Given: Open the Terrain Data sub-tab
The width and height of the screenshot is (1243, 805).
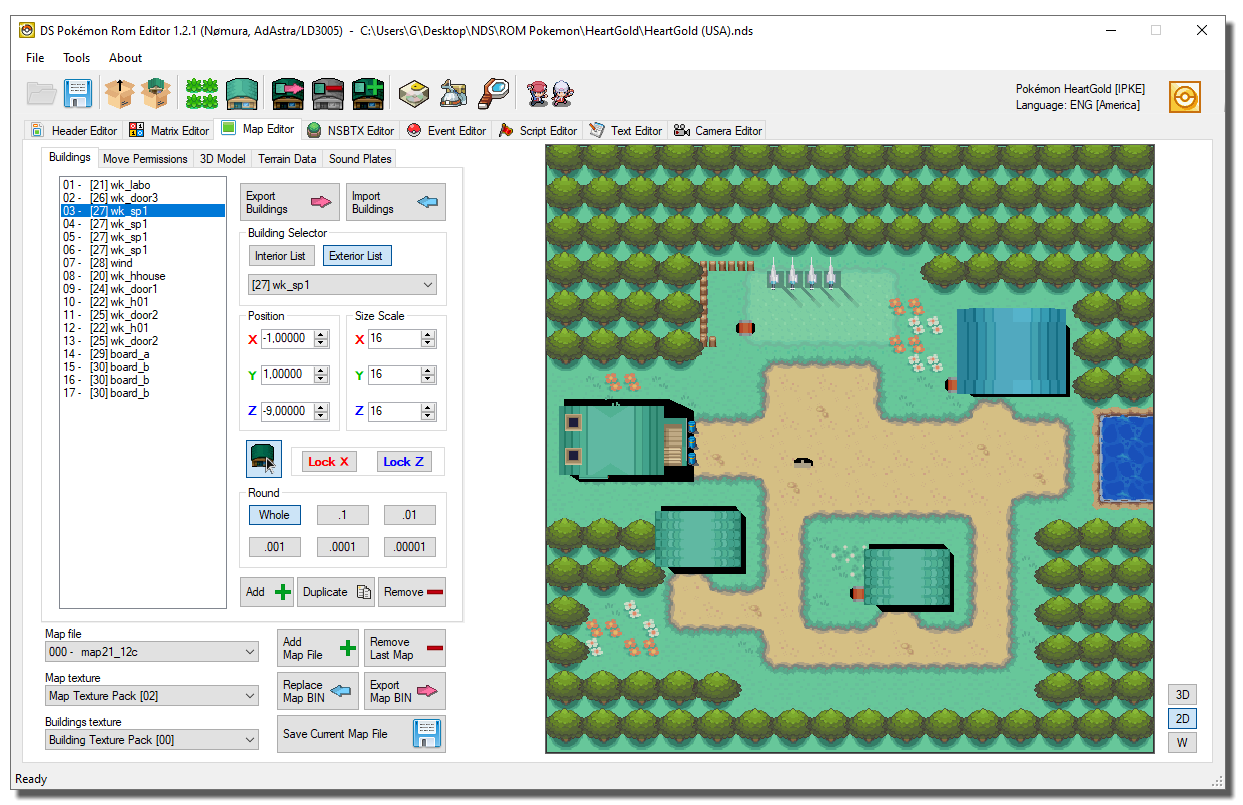Looking at the screenshot, I should pos(287,158).
